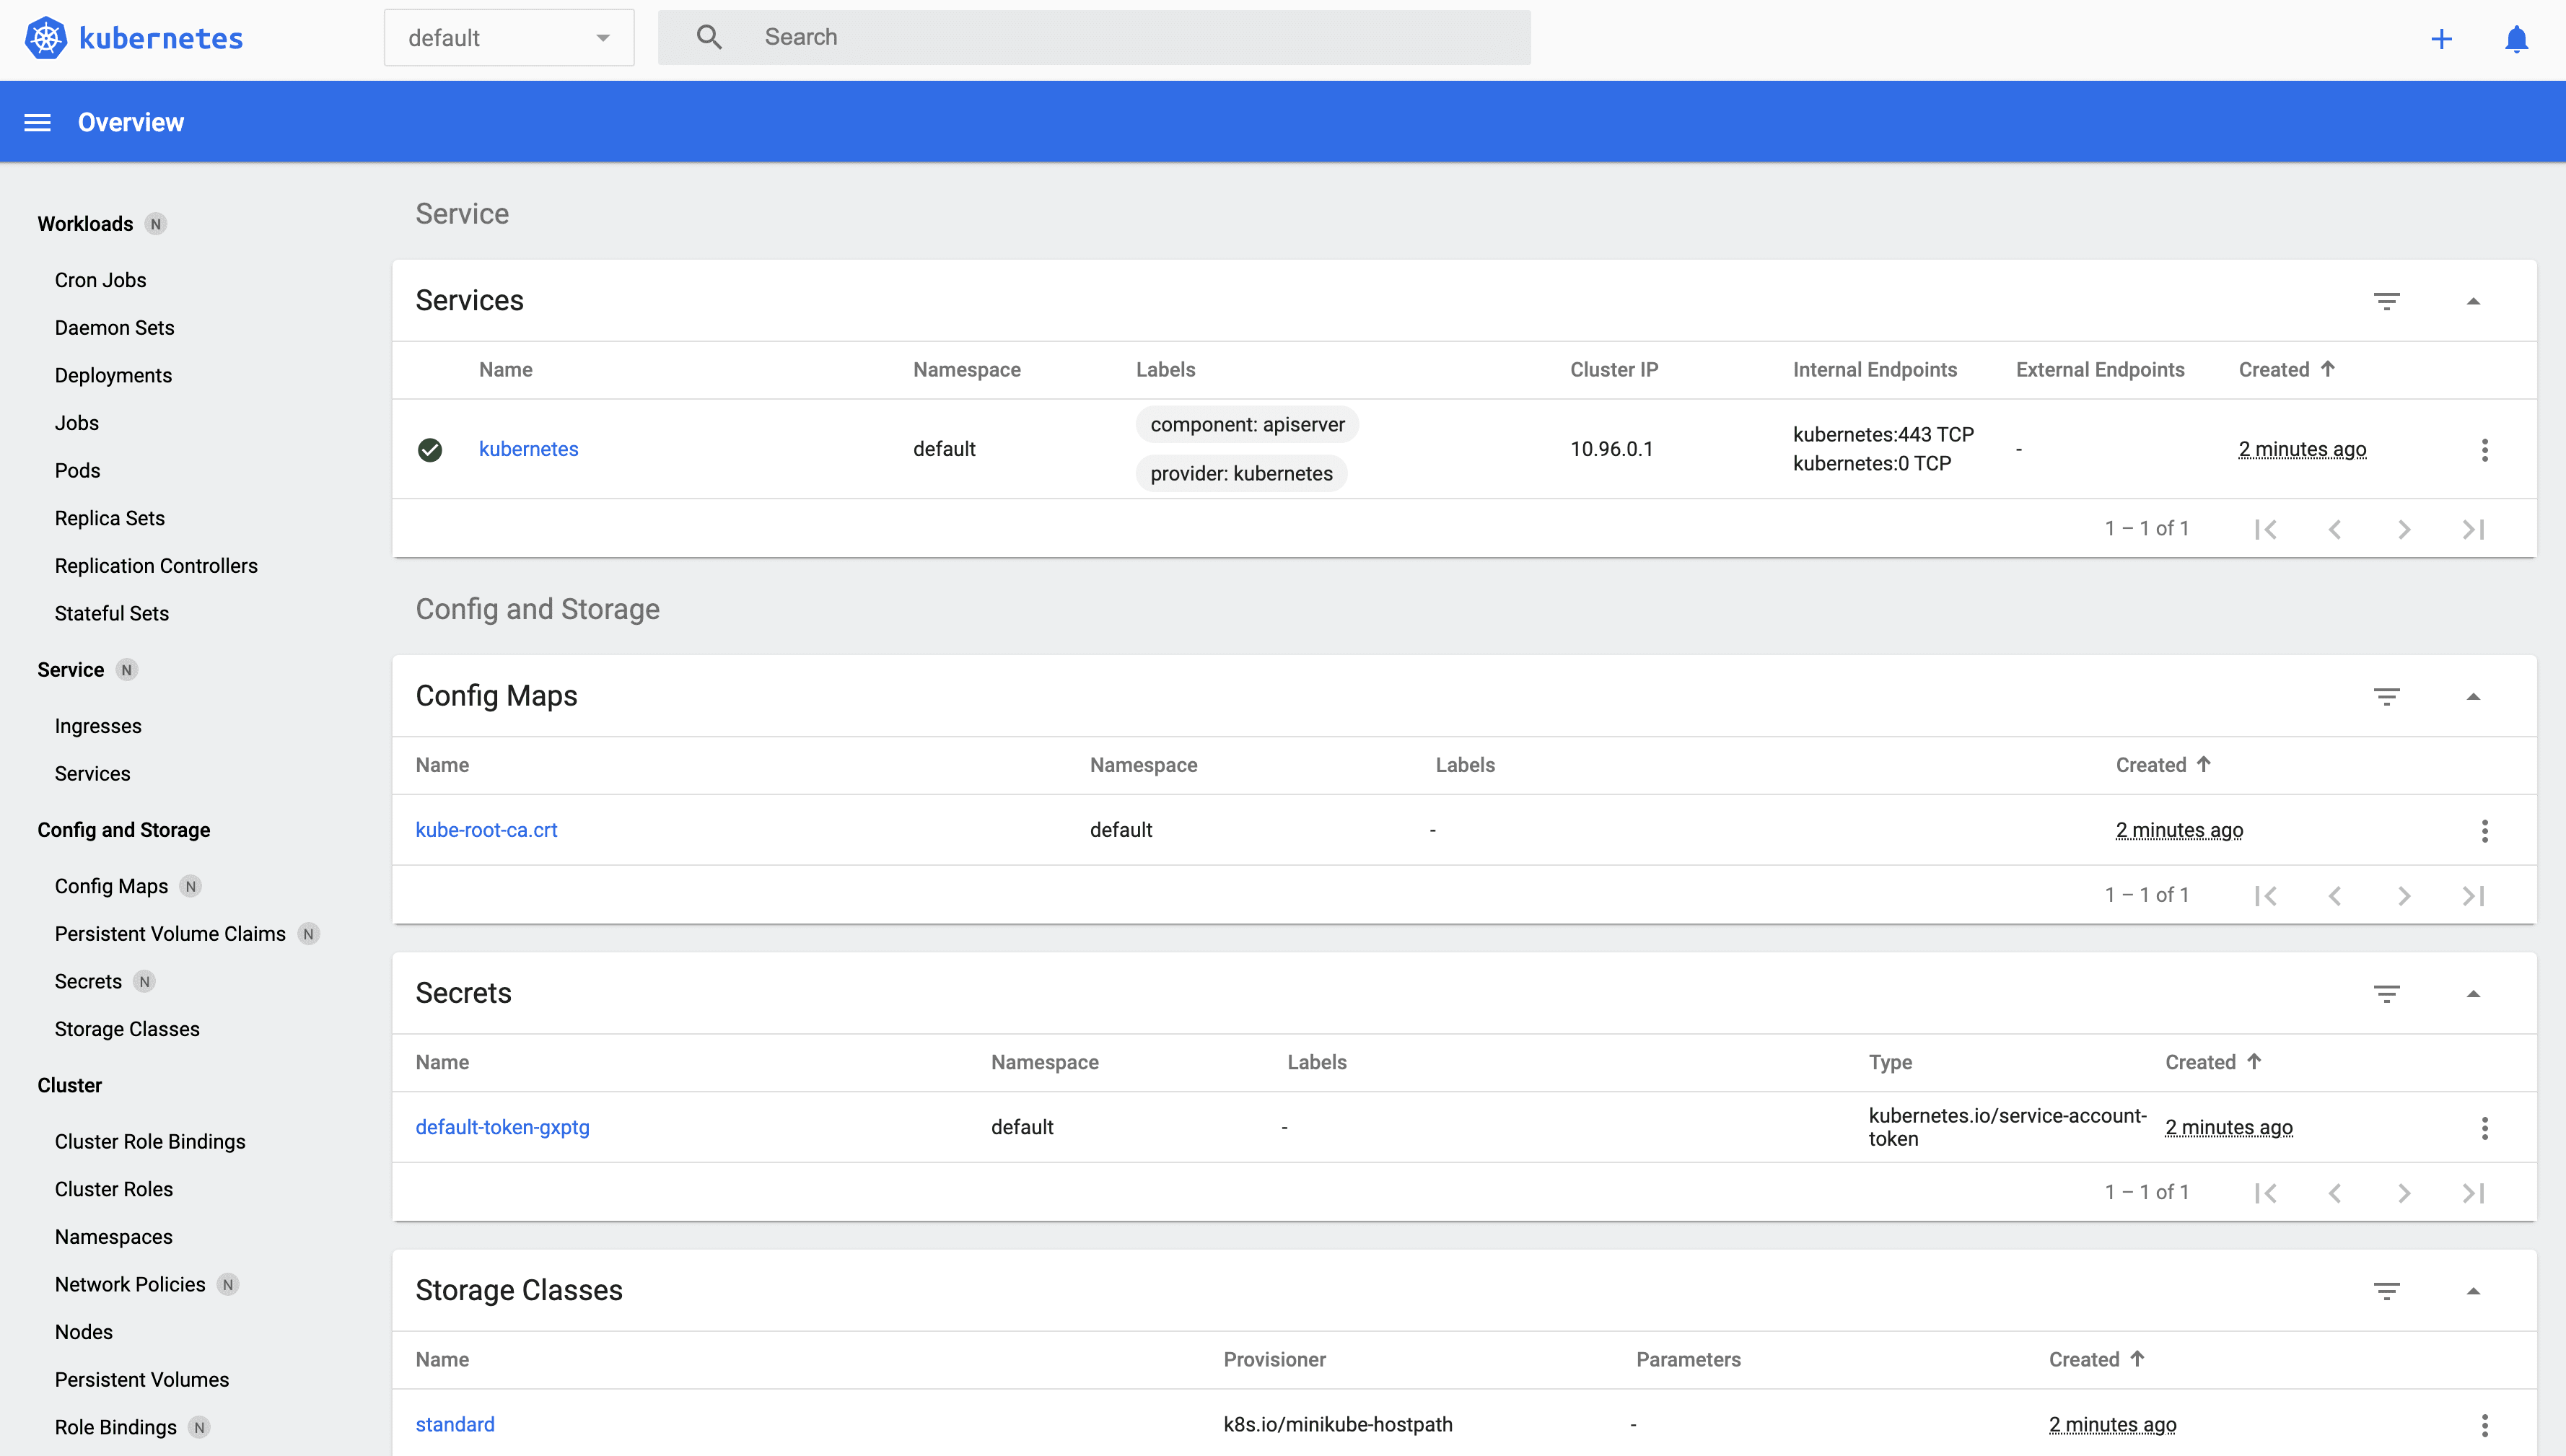Open the notifications bell
The height and width of the screenshot is (1456, 2566).
click(2516, 39)
